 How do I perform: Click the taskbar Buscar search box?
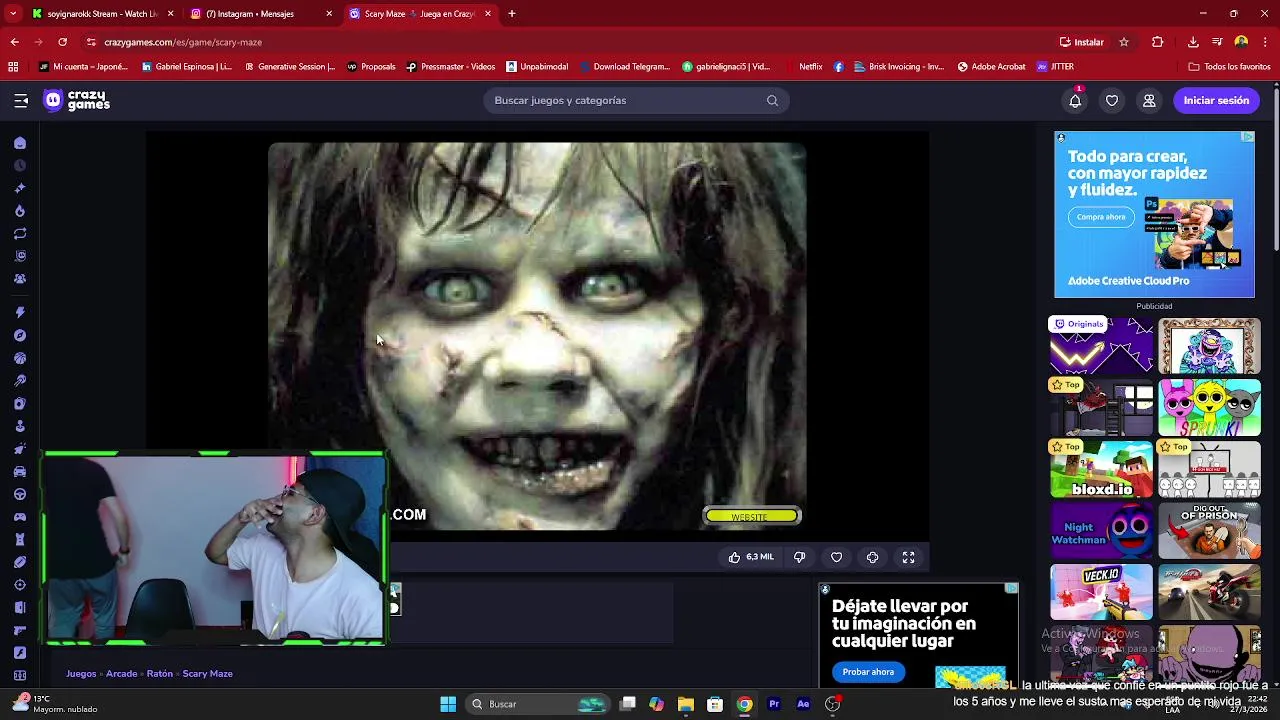(540, 704)
